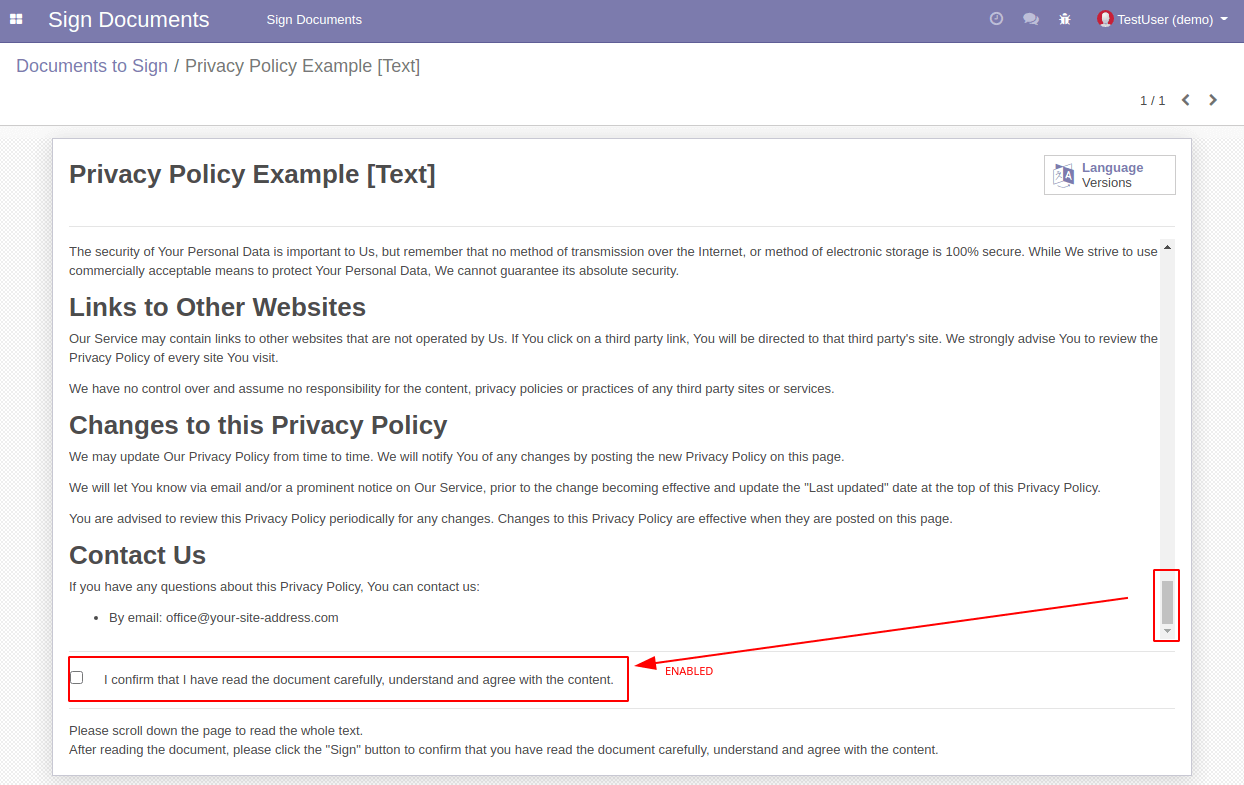Open the Language Versions button

[1109, 175]
